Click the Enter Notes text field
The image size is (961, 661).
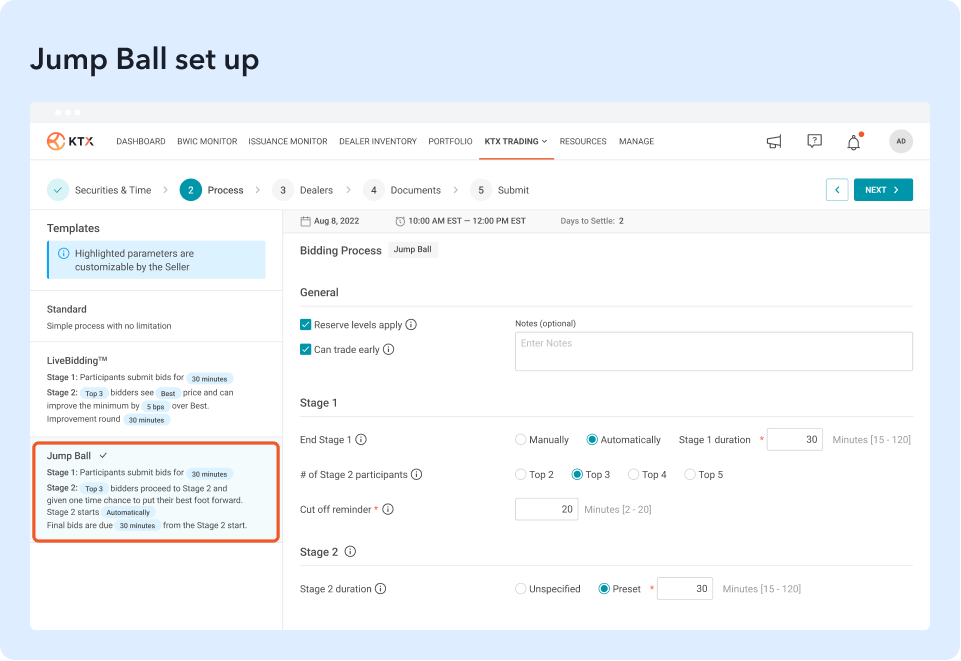(713, 352)
